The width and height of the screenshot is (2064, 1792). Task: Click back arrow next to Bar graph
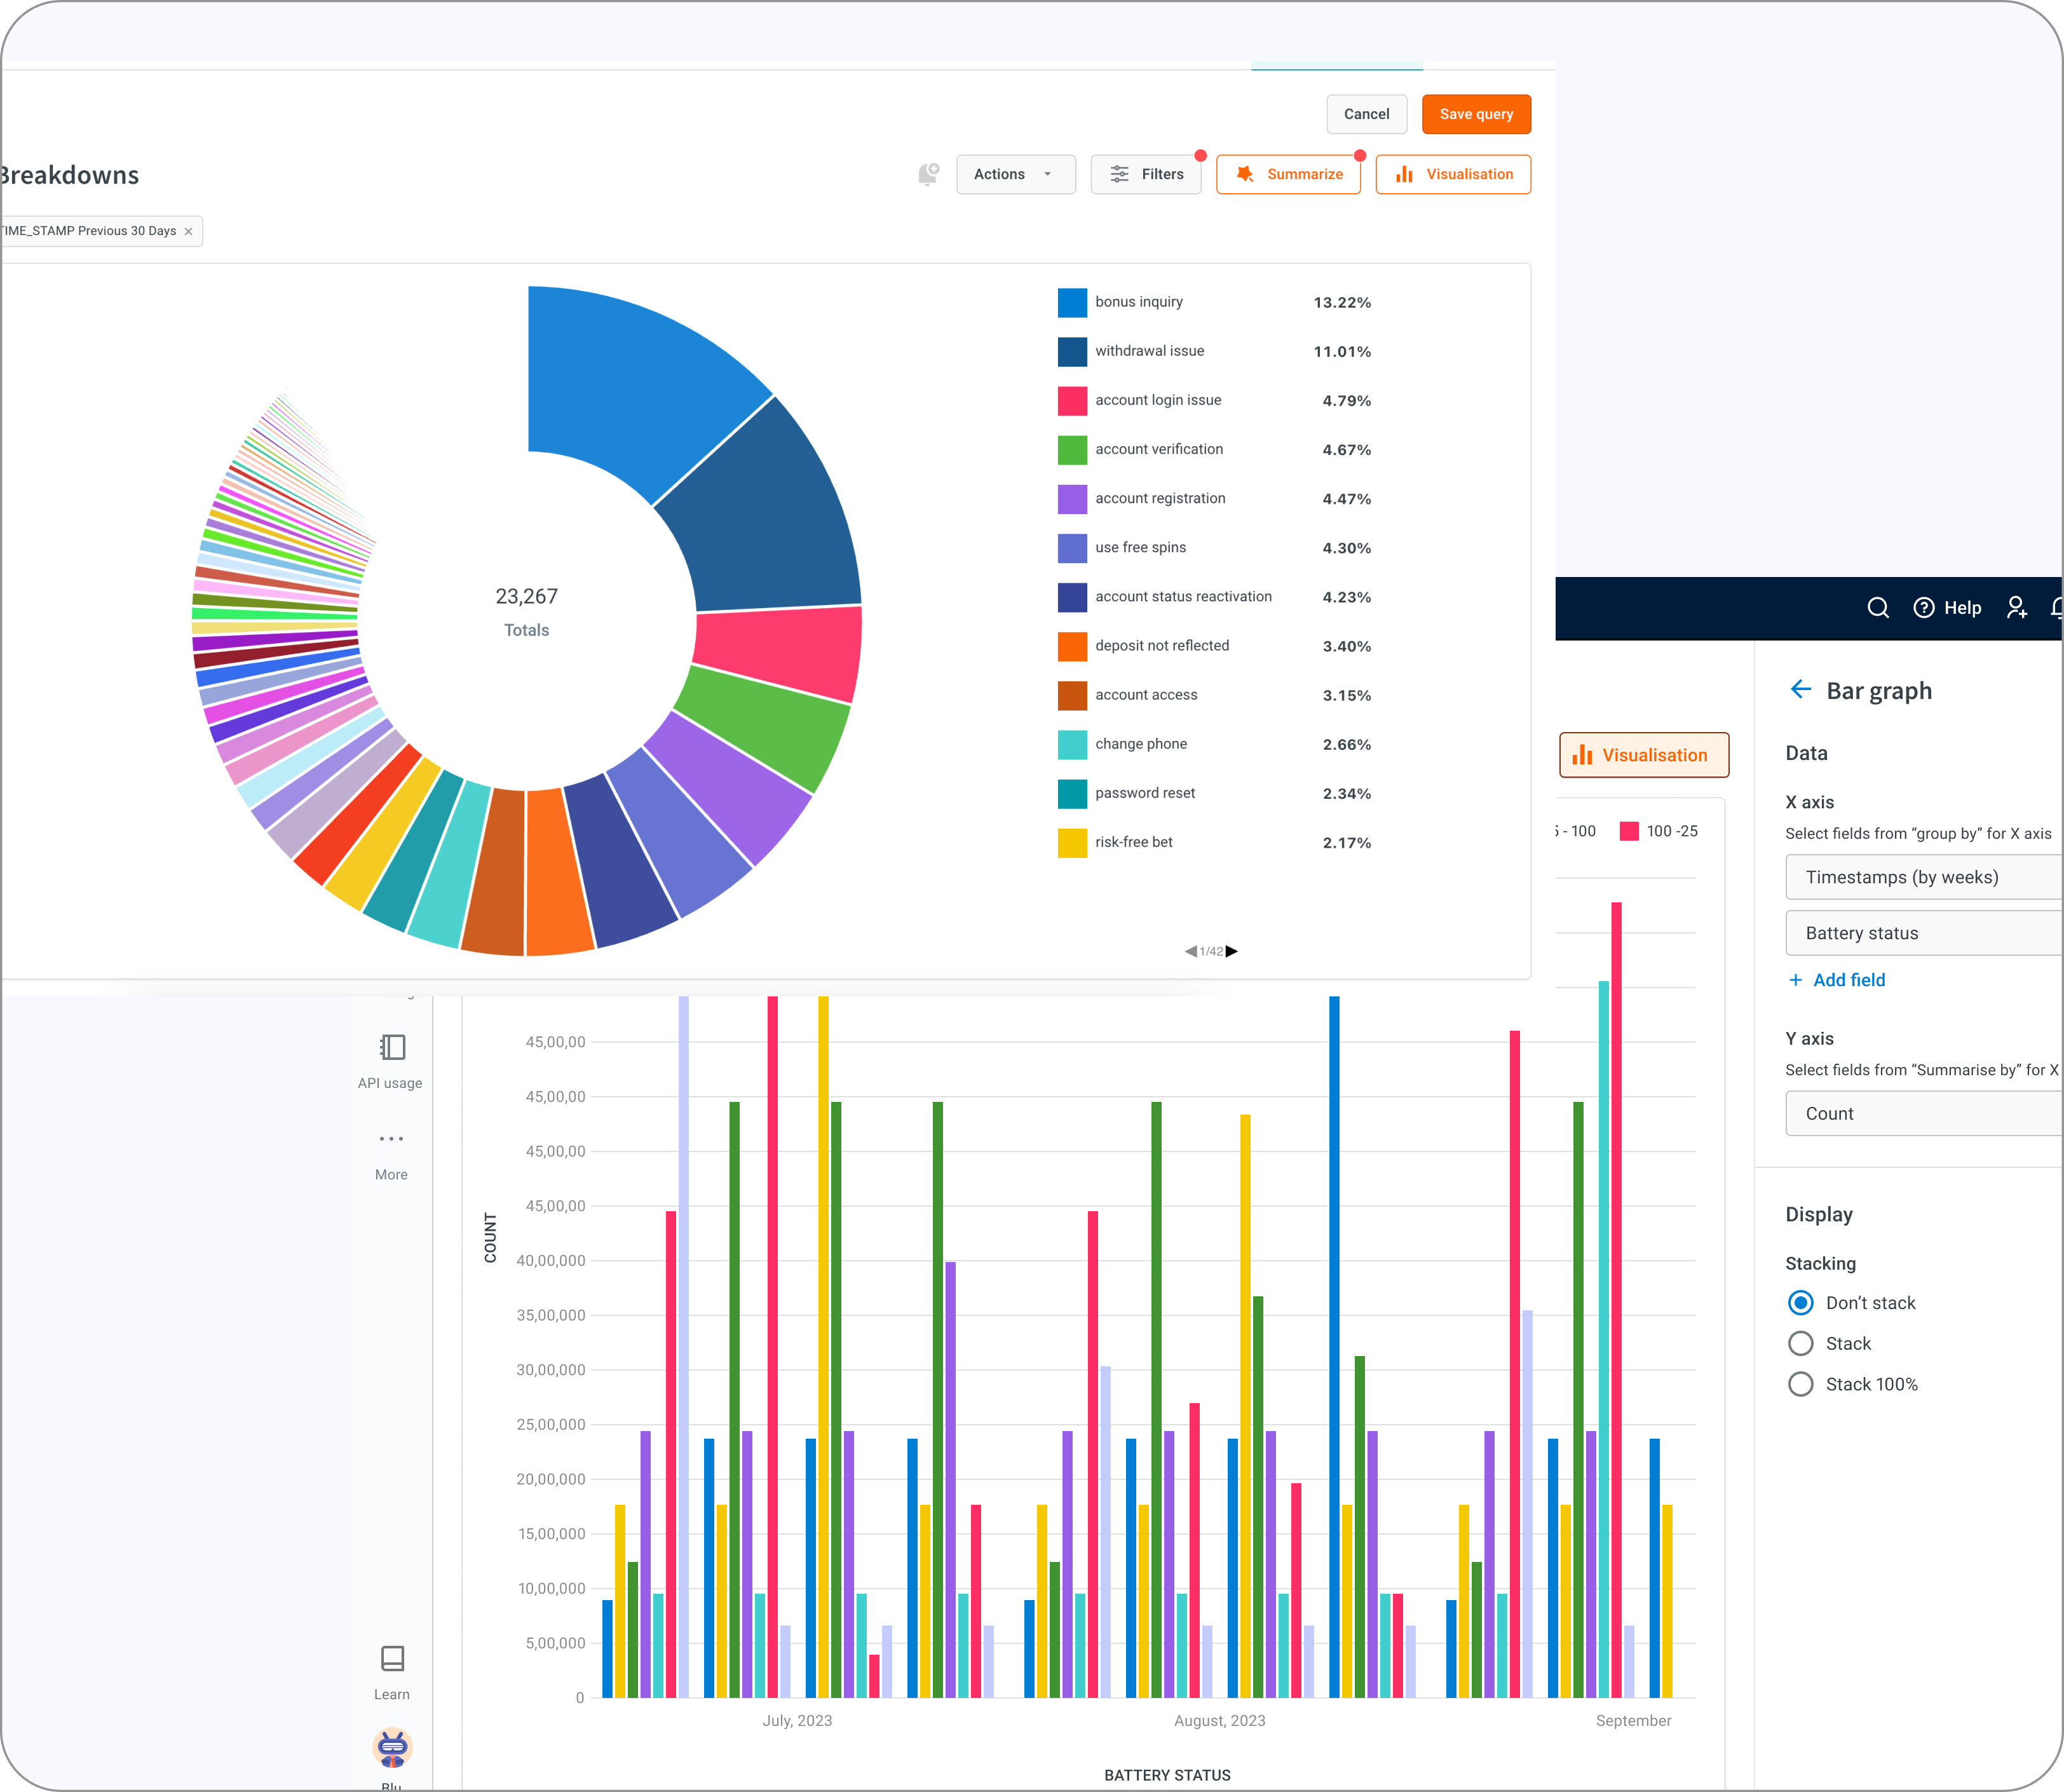click(x=1800, y=690)
